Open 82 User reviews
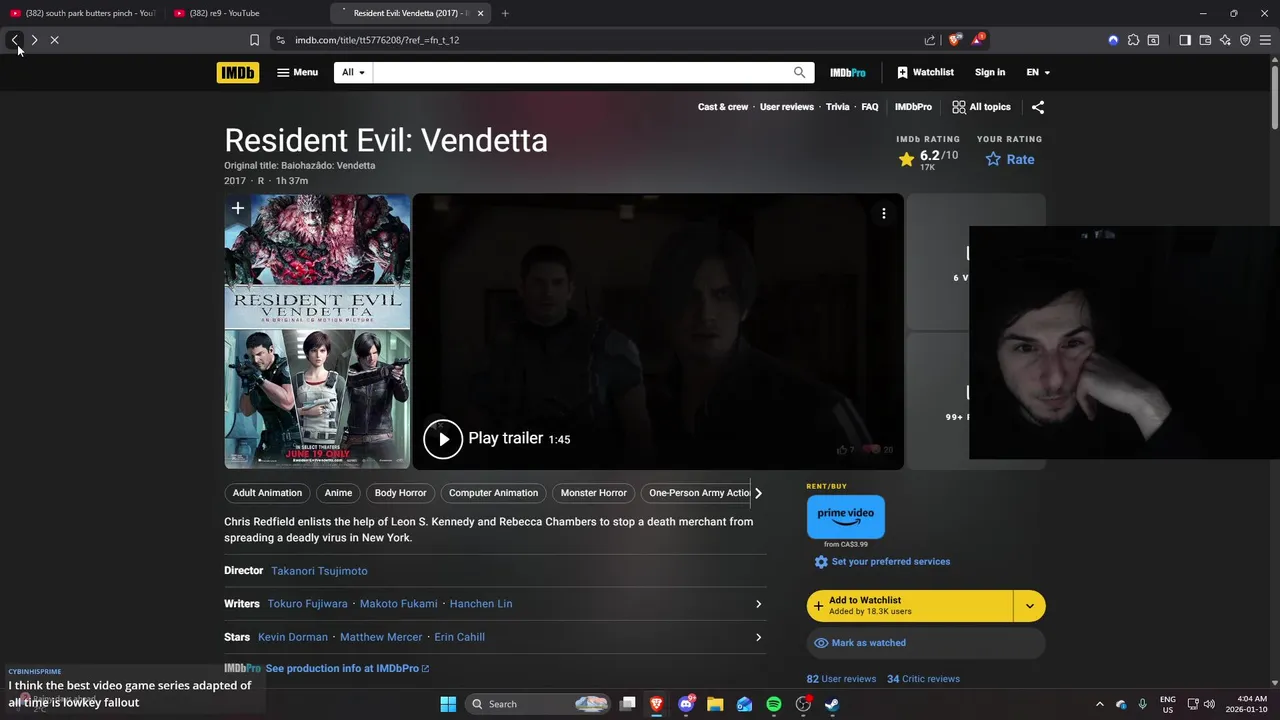This screenshot has height=720, width=1280. [841, 679]
